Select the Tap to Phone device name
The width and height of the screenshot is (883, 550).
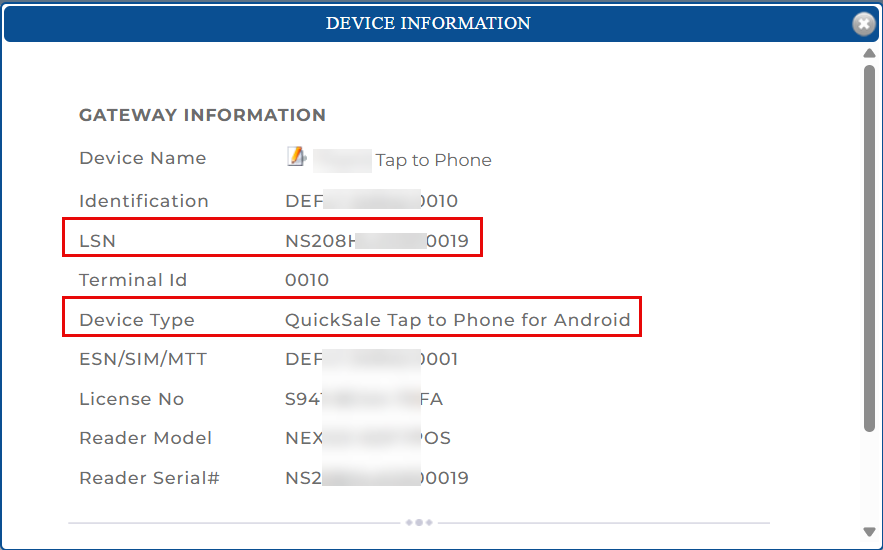point(433,160)
